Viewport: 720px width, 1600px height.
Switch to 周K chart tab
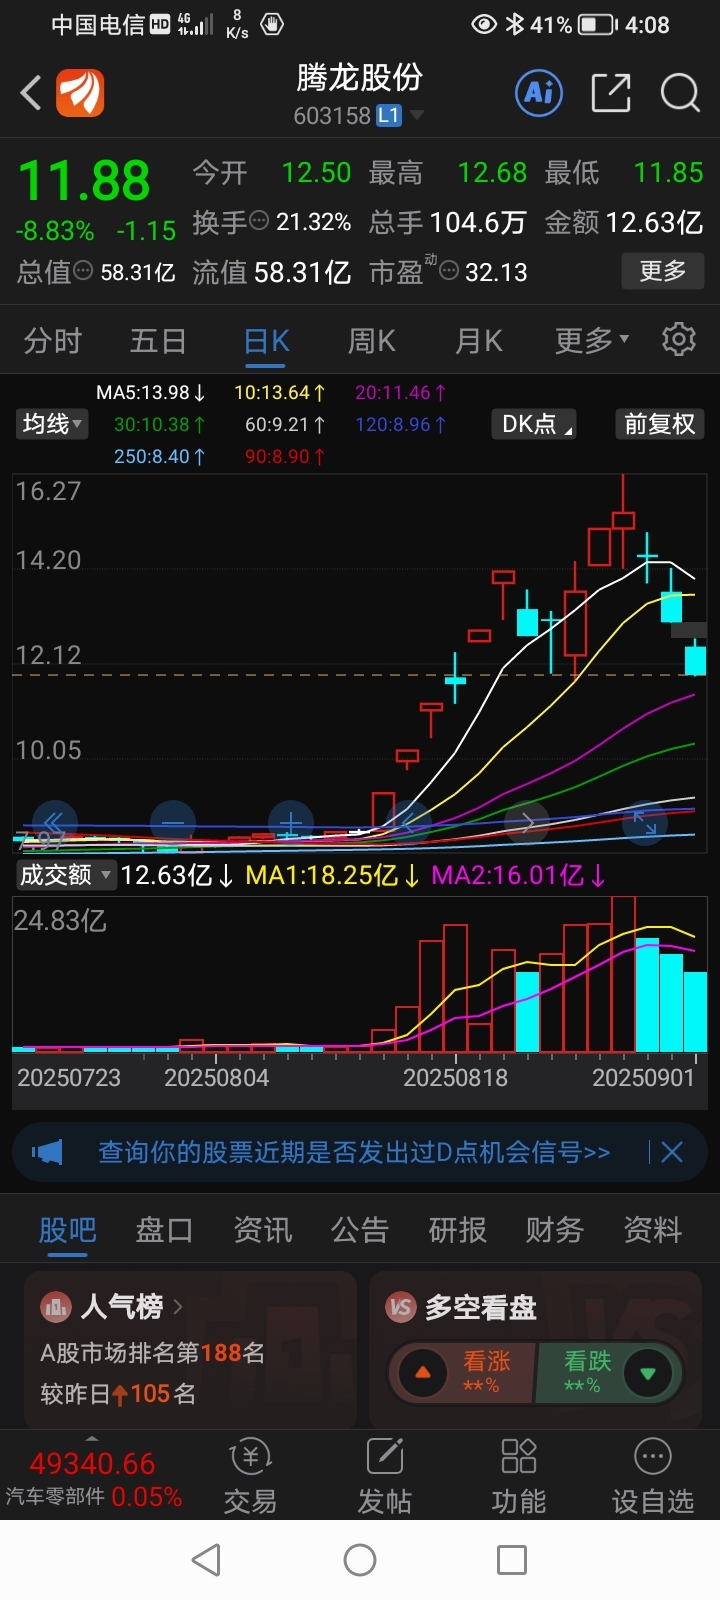point(372,341)
